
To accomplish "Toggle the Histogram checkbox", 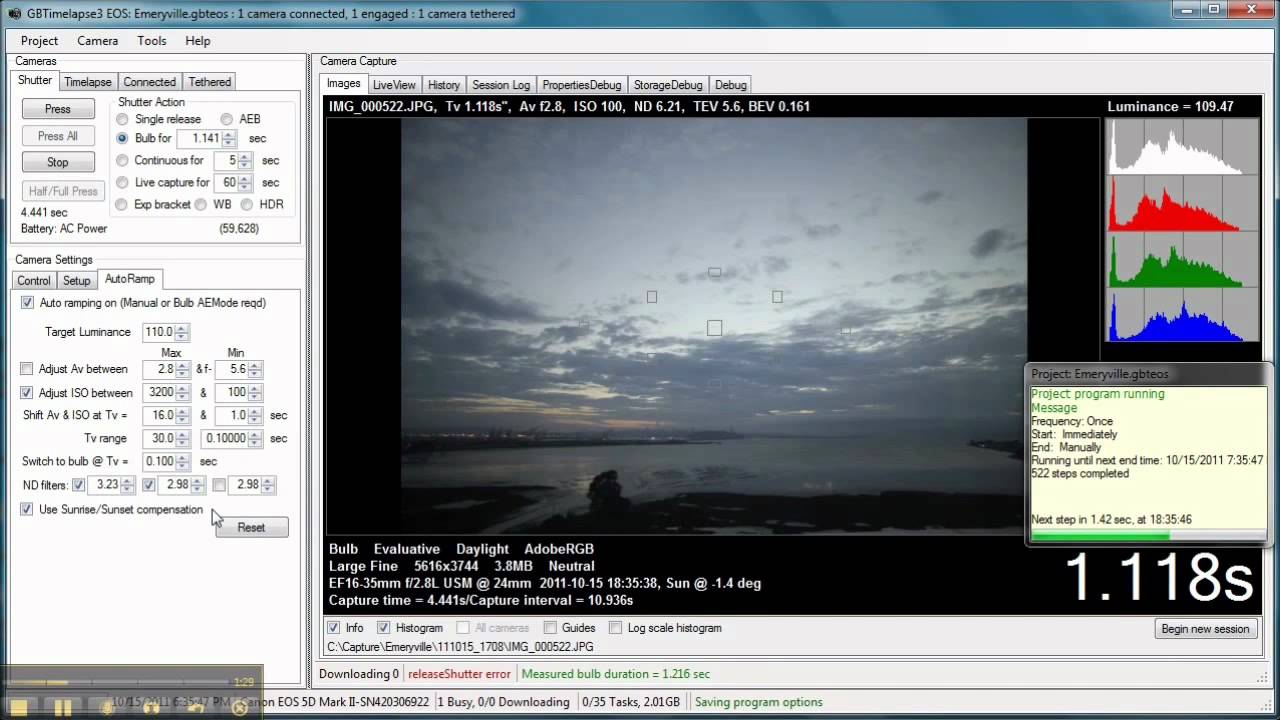I will pyautogui.click(x=383, y=628).
